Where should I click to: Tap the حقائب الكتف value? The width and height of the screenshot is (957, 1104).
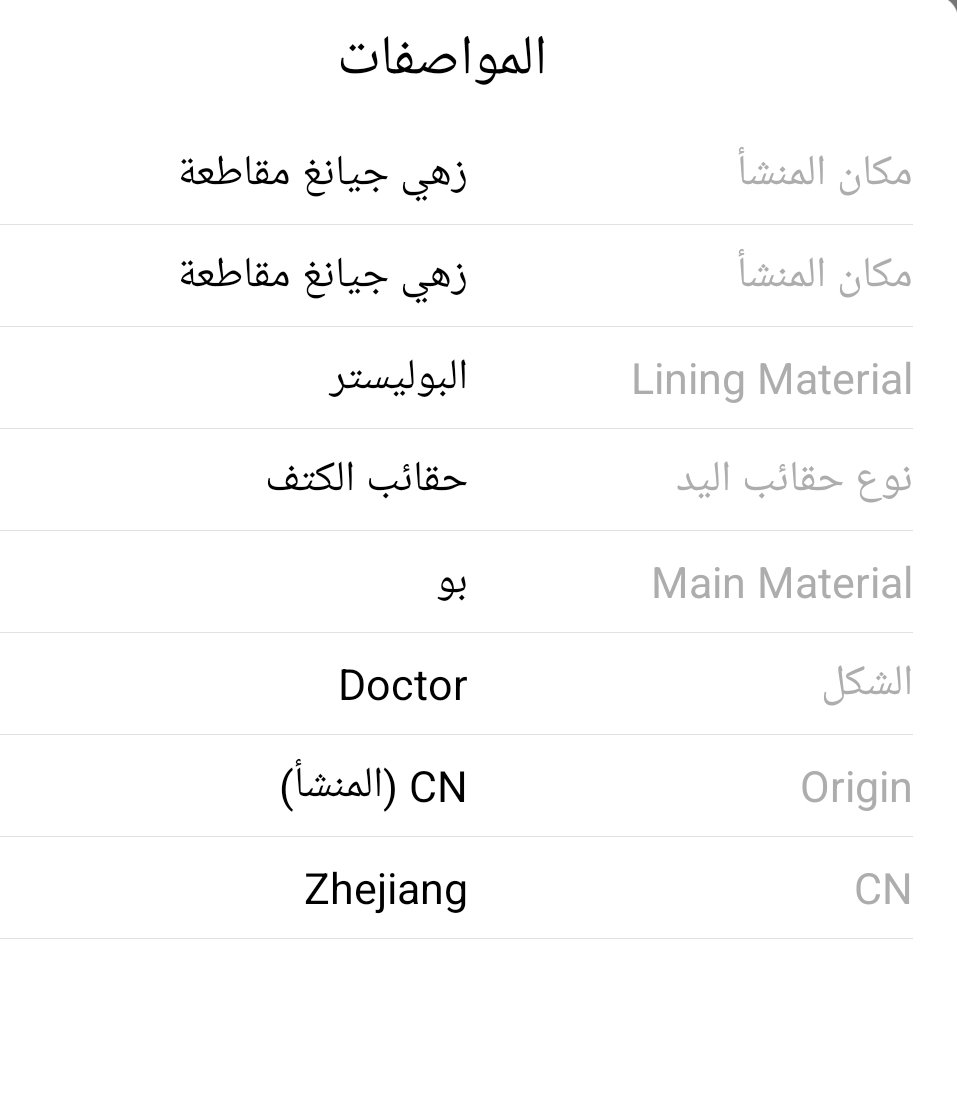(367, 478)
